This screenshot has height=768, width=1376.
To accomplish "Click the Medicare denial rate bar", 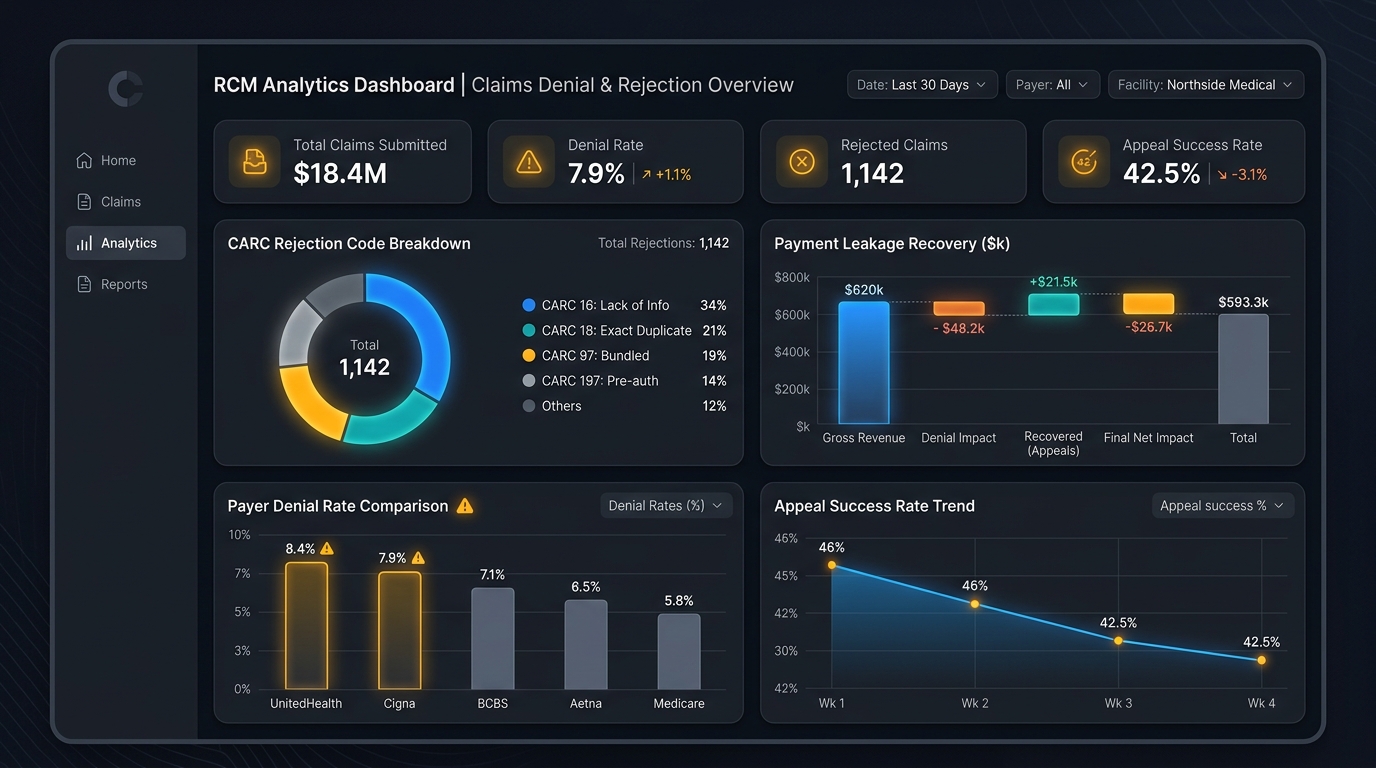I will point(679,651).
